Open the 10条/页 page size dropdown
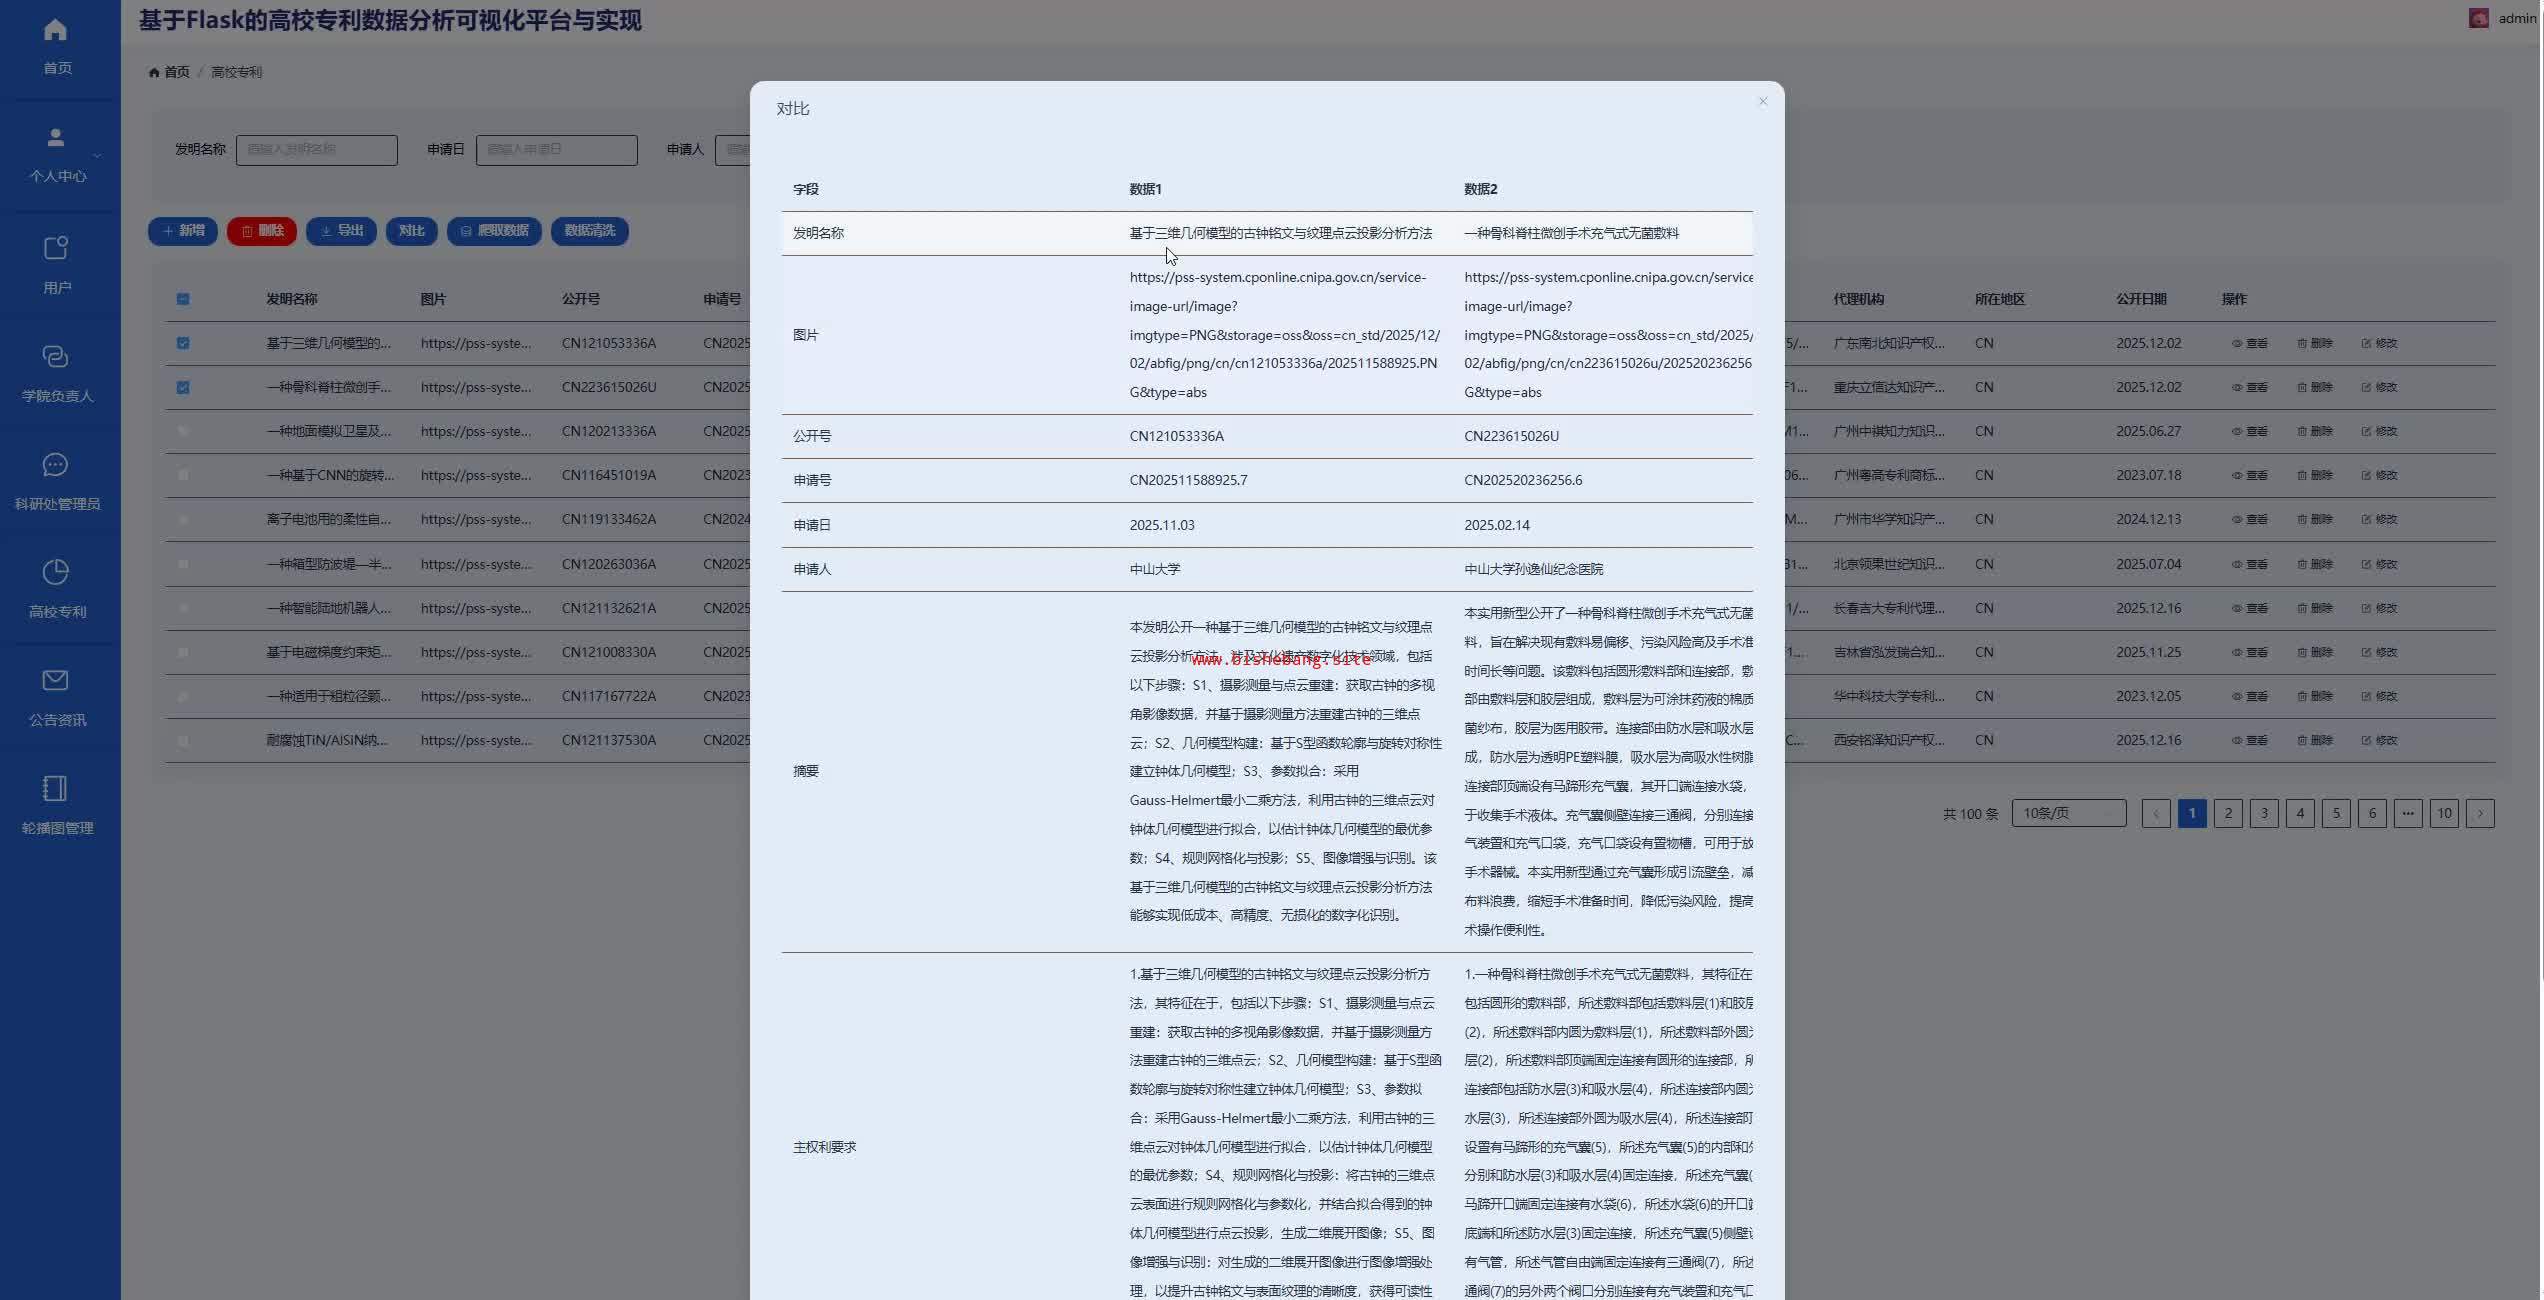2544x1300 pixels. [2068, 813]
